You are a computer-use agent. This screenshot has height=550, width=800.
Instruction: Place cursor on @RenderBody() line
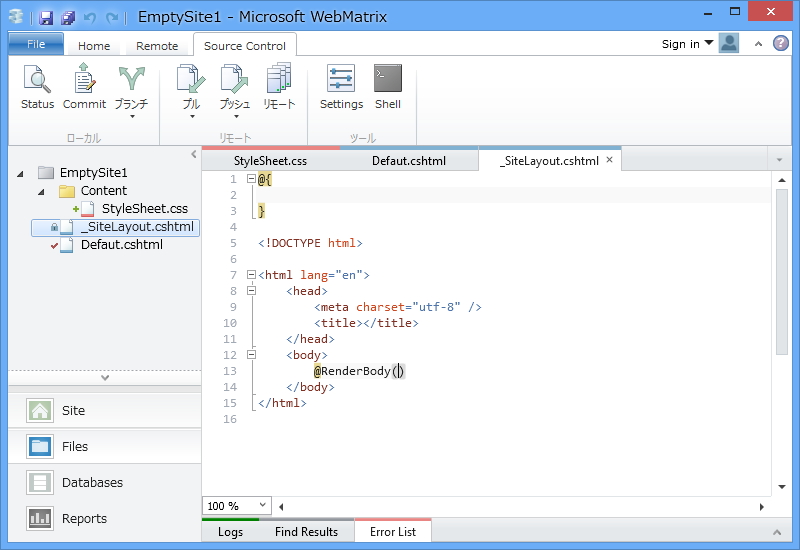(x=359, y=371)
